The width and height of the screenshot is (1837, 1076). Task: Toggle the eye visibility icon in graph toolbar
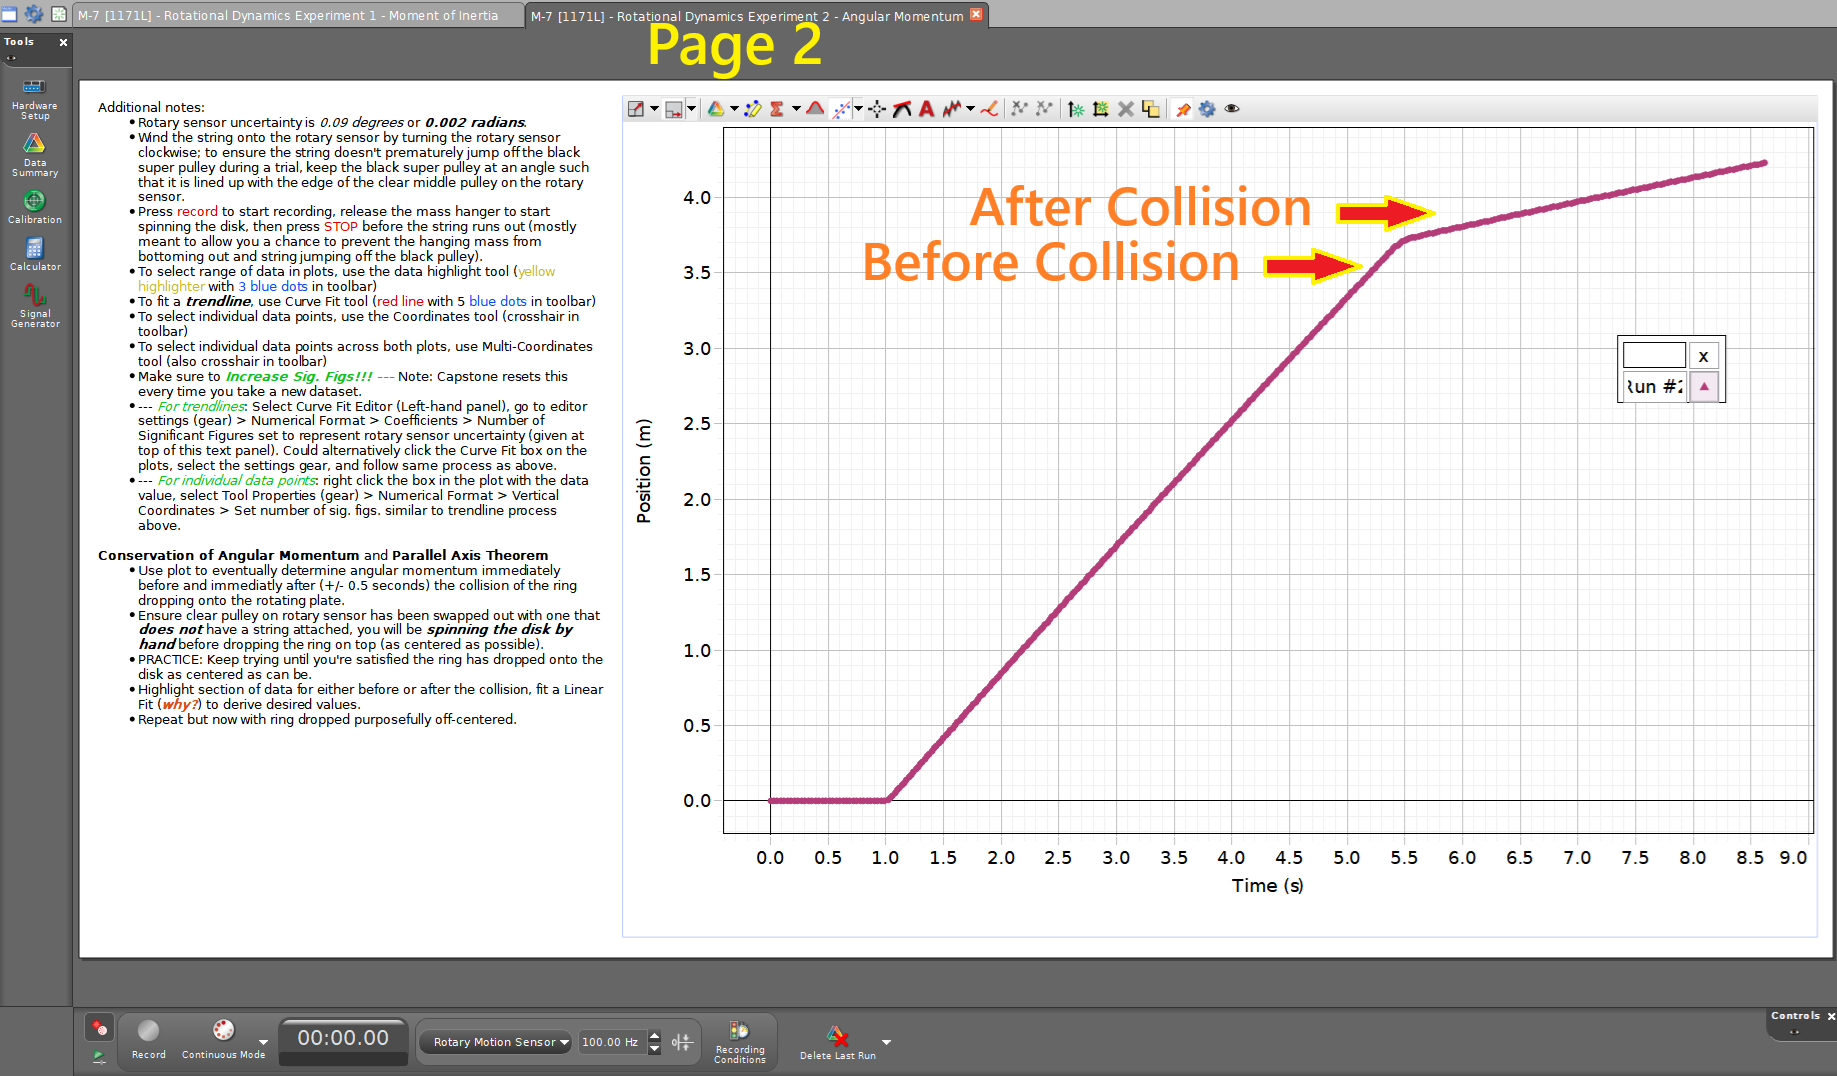(1232, 109)
